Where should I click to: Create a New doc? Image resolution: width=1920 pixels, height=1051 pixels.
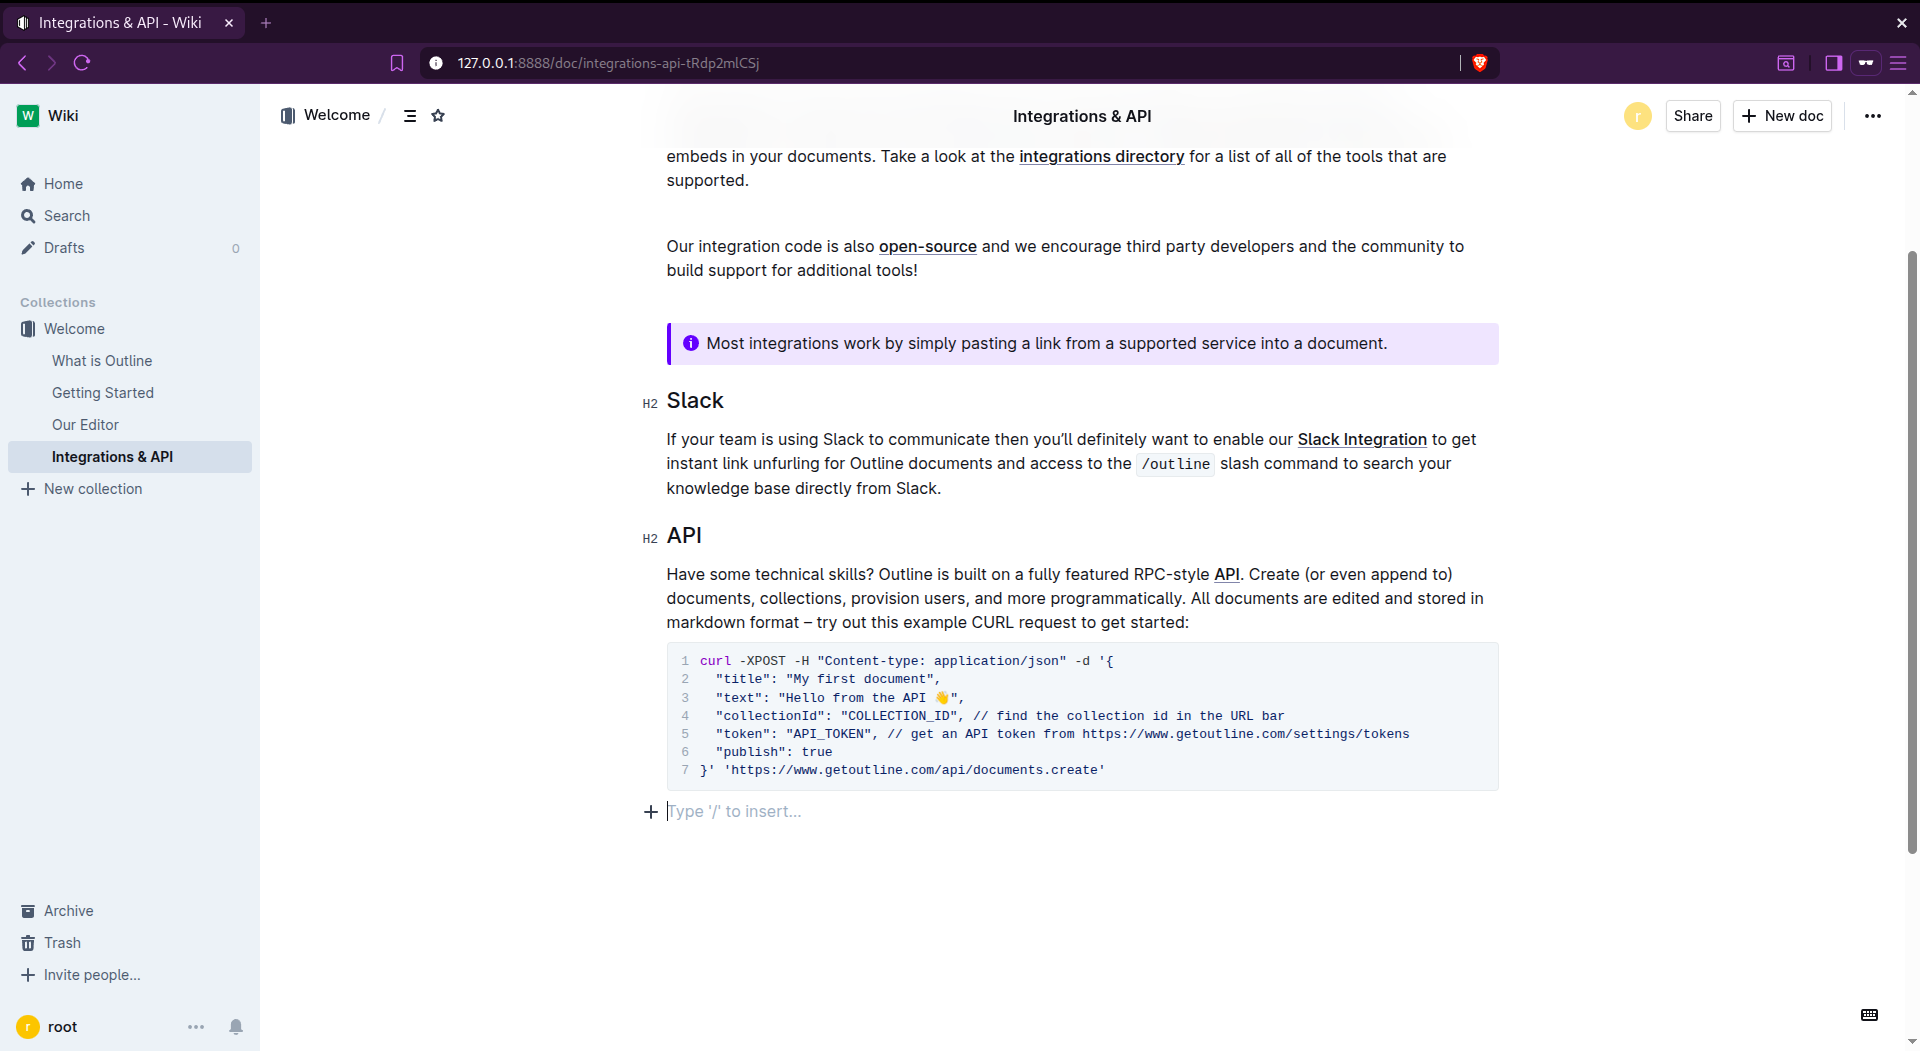tap(1782, 116)
